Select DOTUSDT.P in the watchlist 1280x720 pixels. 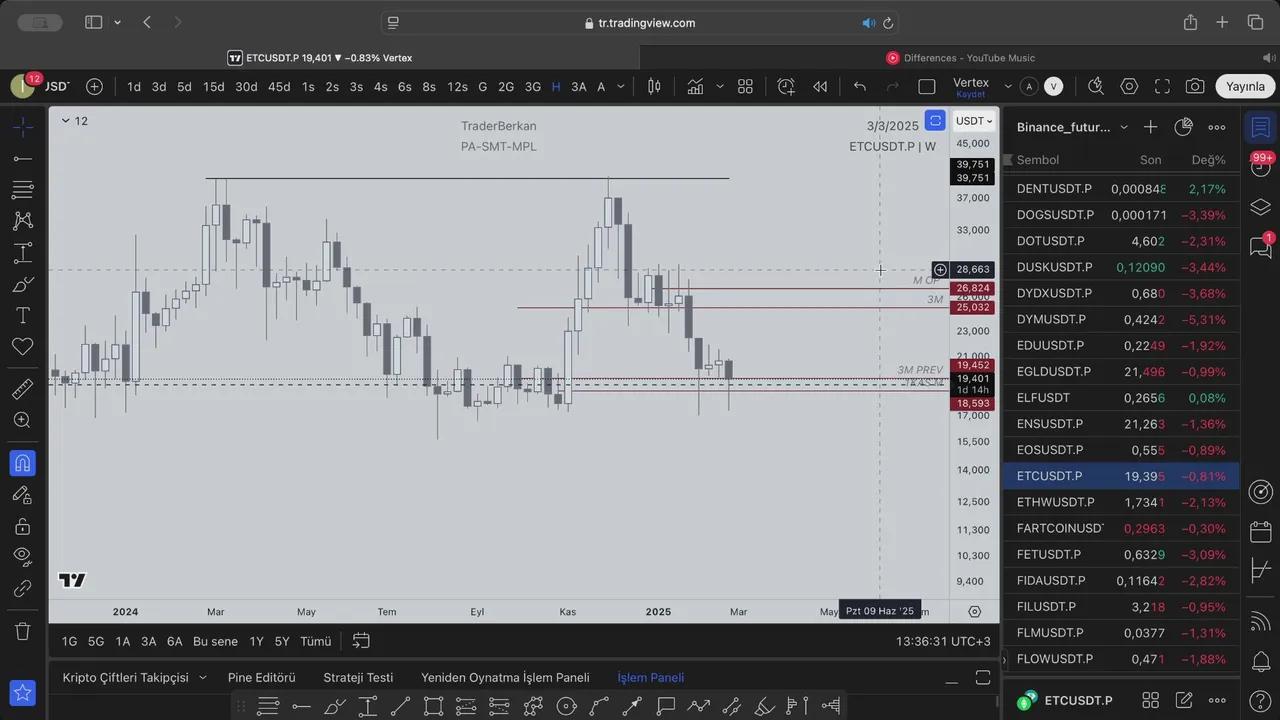pyautogui.click(x=1121, y=241)
